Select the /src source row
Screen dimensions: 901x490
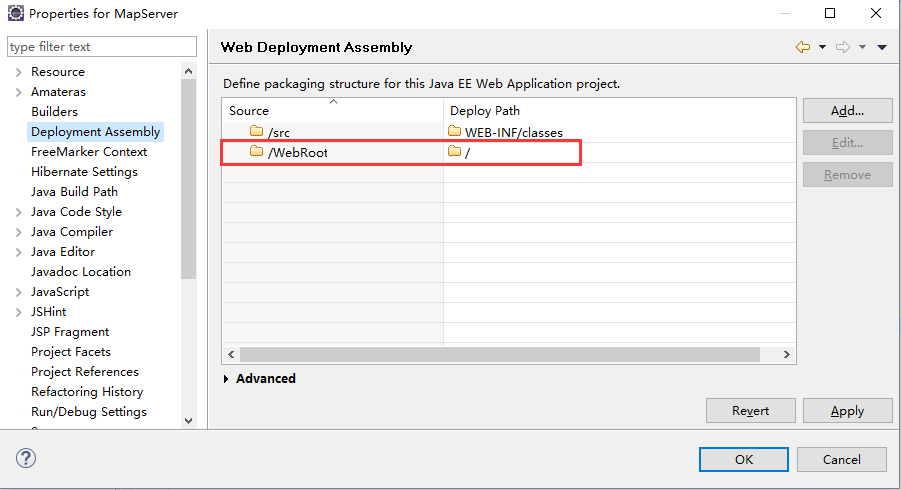(333, 132)
